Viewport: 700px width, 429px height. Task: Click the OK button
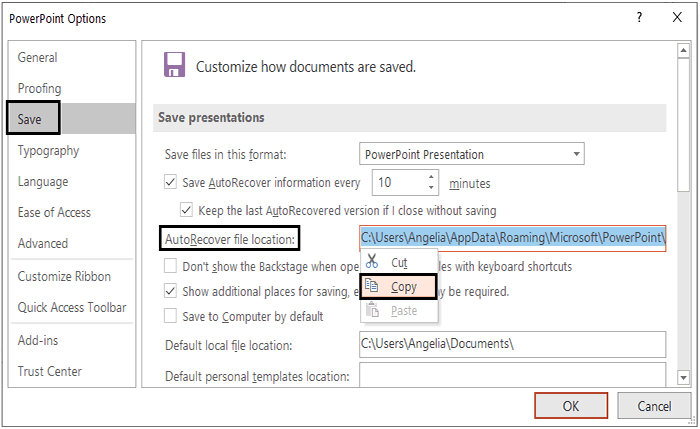tap(571, 406)
